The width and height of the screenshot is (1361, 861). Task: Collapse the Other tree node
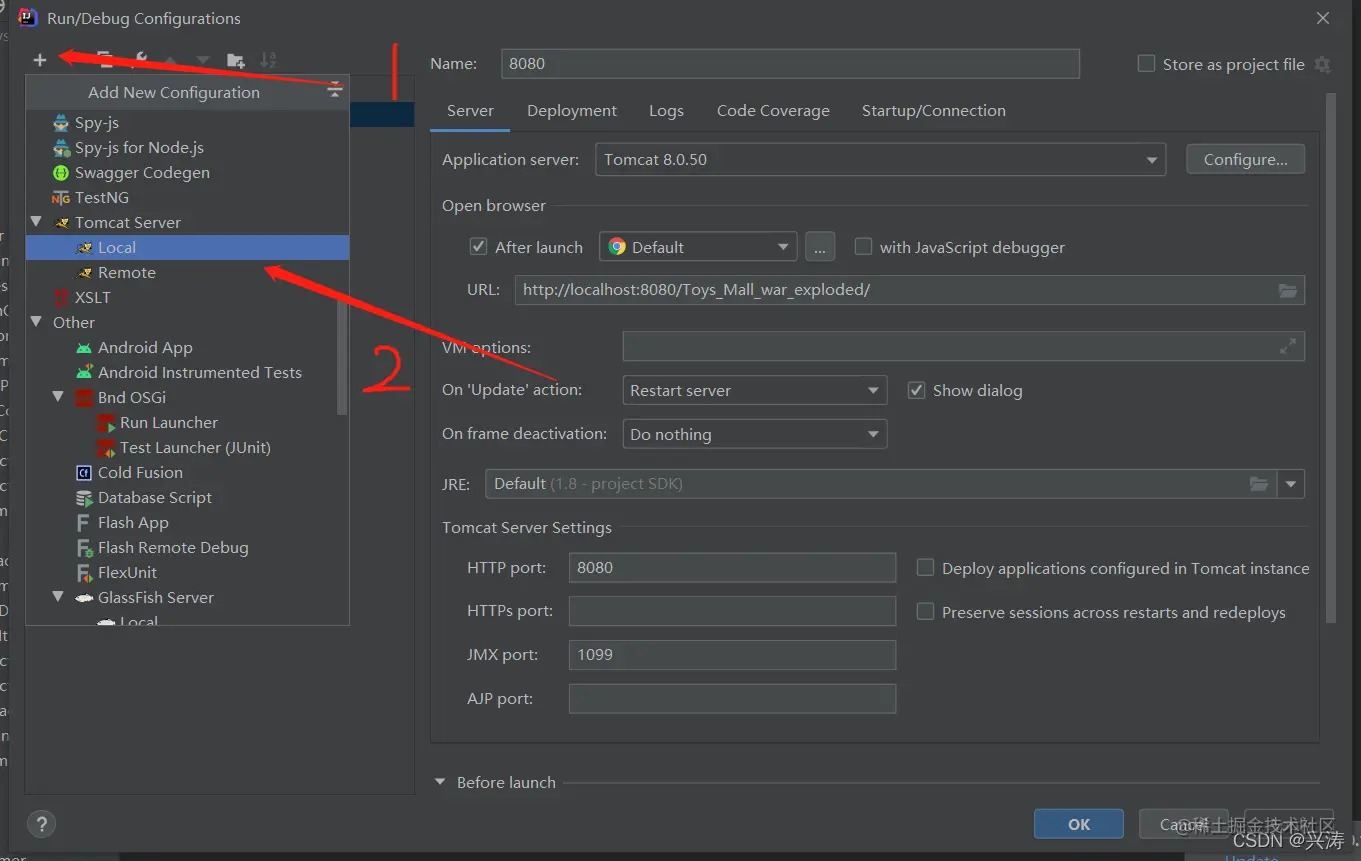click(x=36, y=322)
